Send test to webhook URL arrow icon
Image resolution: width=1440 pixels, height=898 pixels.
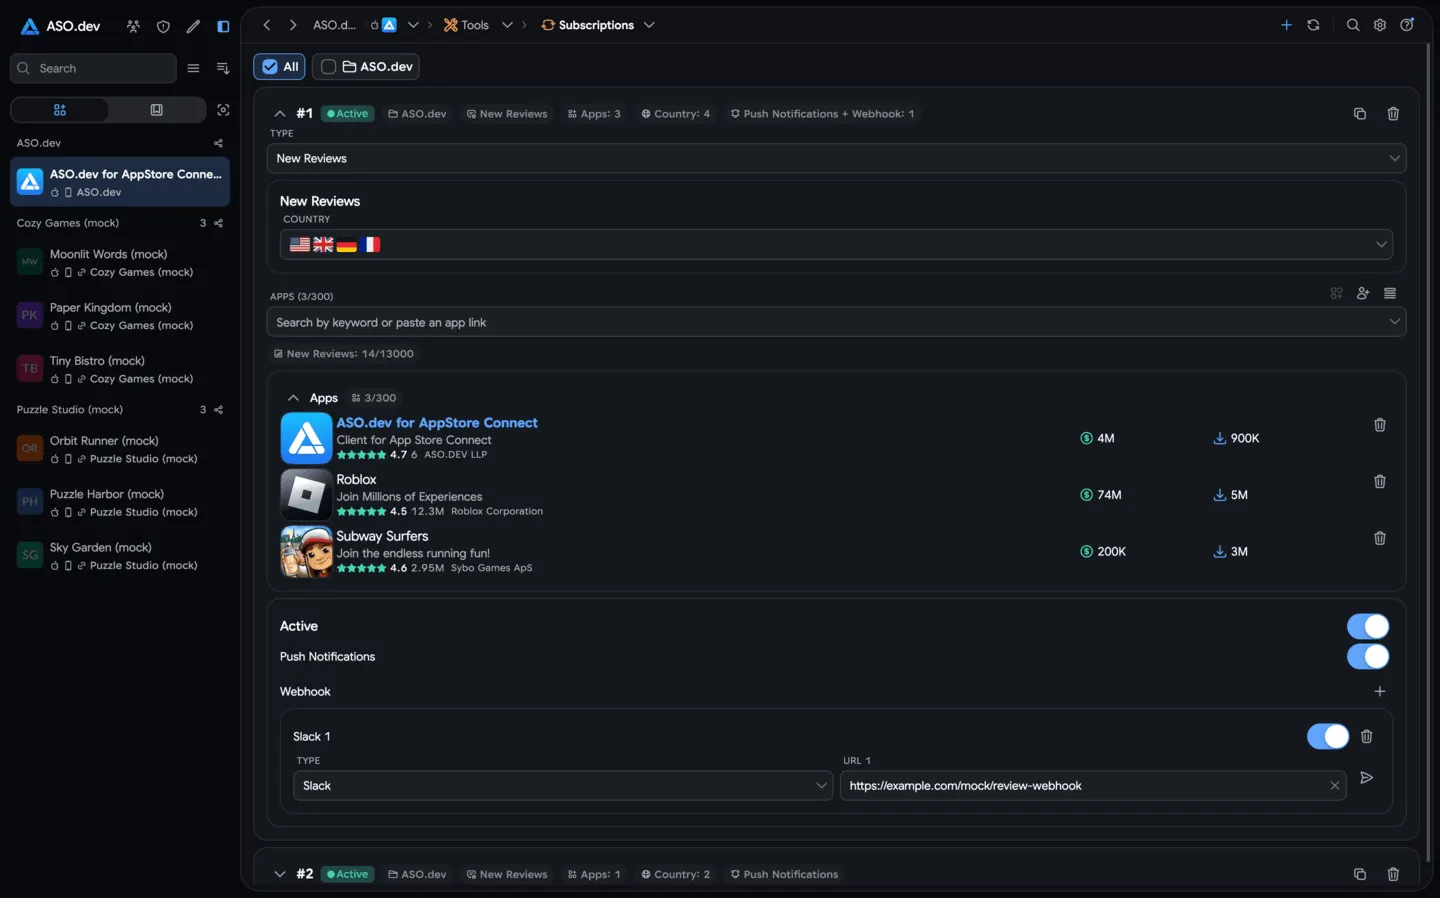pos(1366,778)
